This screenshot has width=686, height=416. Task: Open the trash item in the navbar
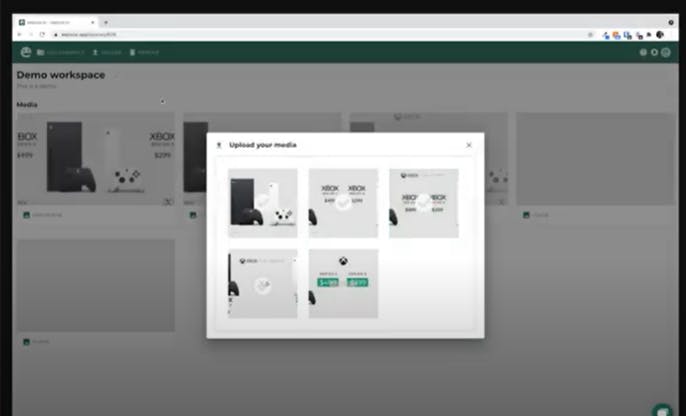point(144,52)
